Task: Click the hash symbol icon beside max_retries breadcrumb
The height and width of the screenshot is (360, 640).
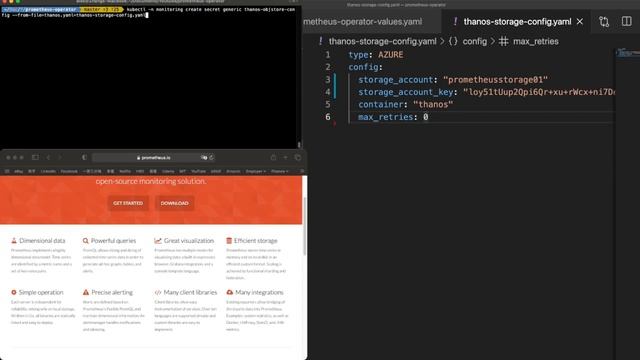Action: [504, 41]
